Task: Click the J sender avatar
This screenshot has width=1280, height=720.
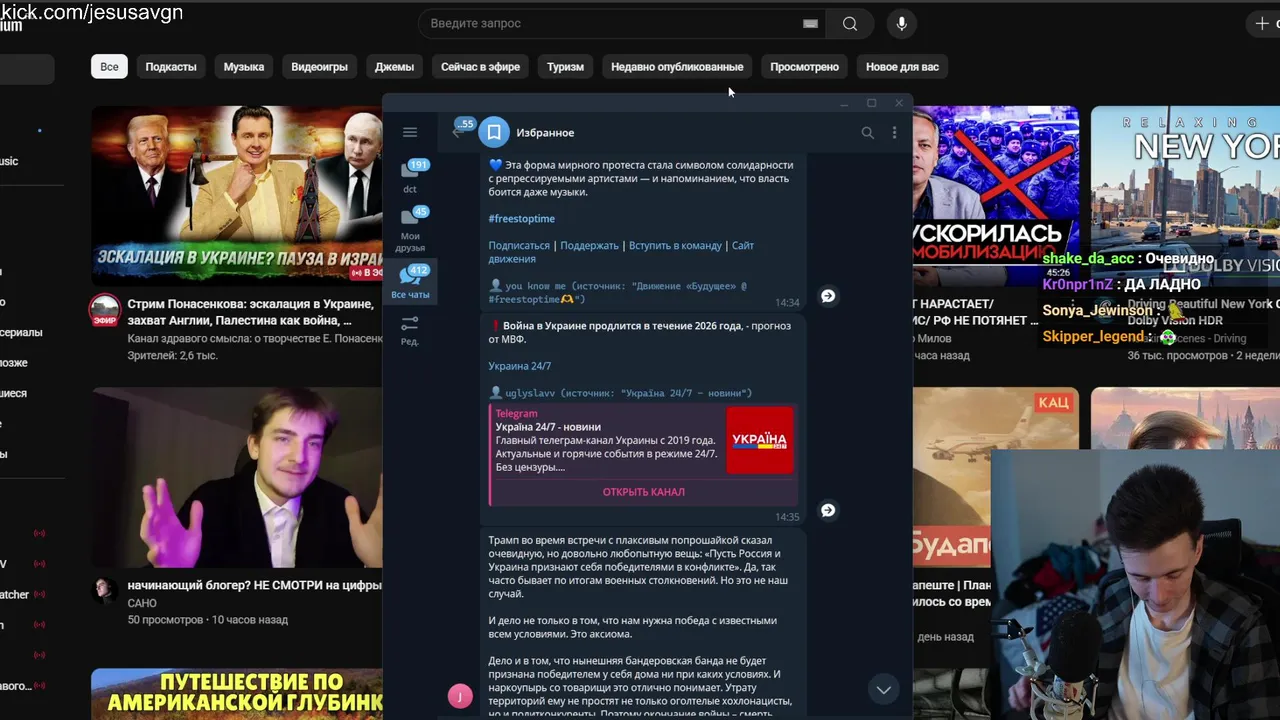Action: click(460, 697)
